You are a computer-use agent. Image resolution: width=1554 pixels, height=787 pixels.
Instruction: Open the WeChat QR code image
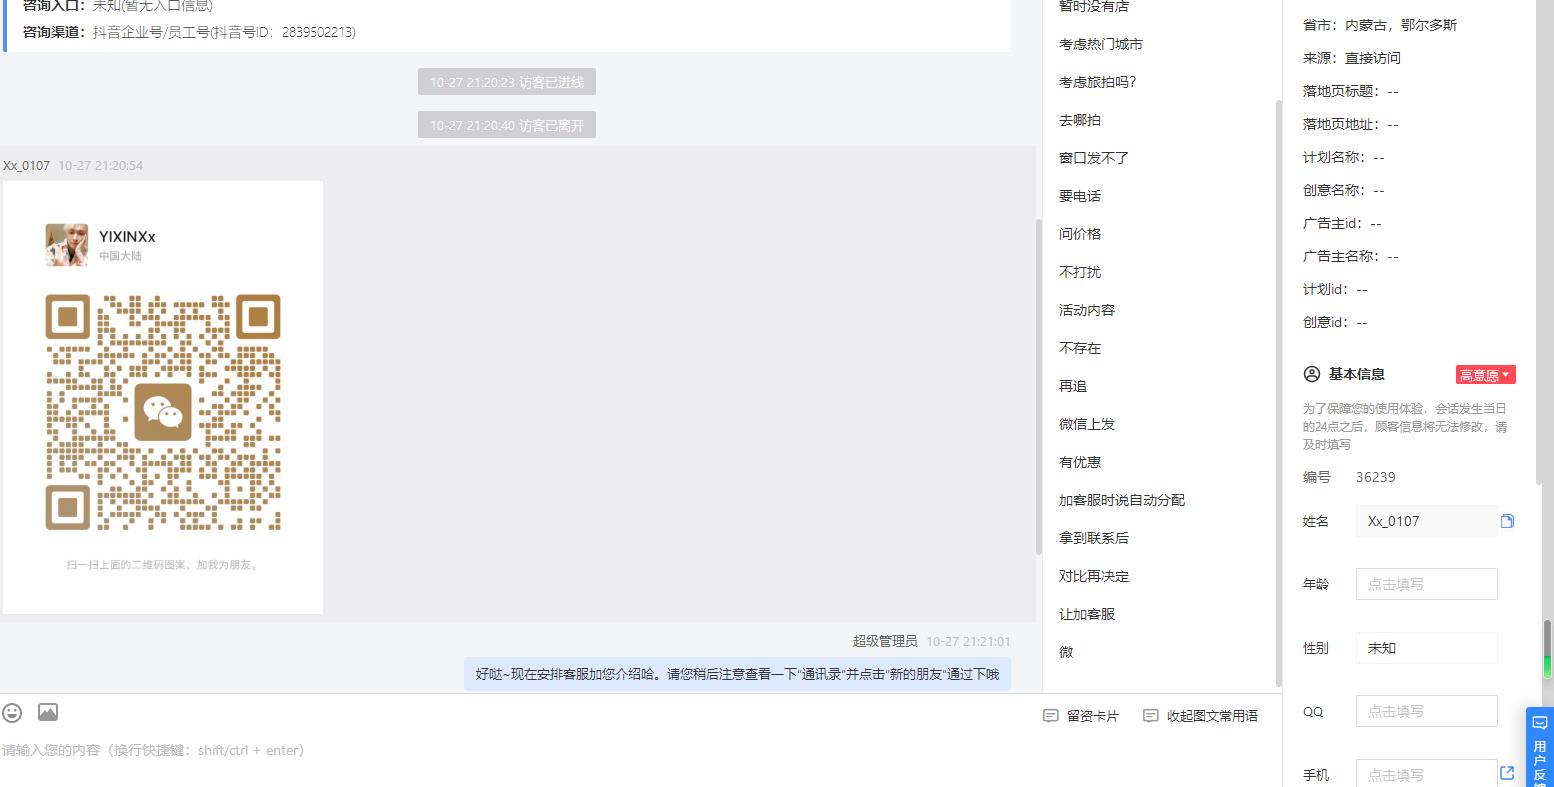pyautogui.click(x=163, y=397)
